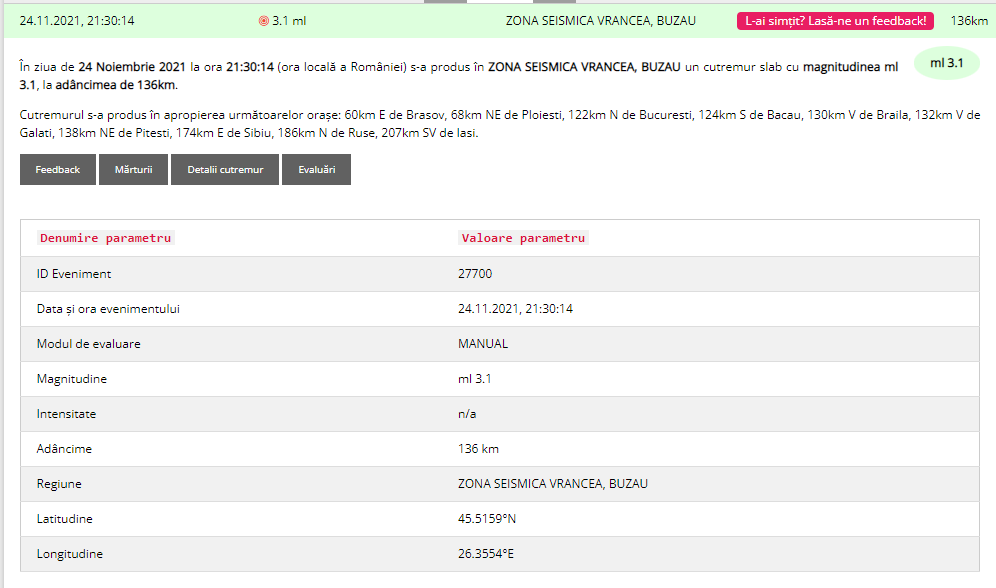Viewport: 996px width, 588px height.
Task: Click the header date 24.11.2021, 21:30:14
Action: [77, 21]
